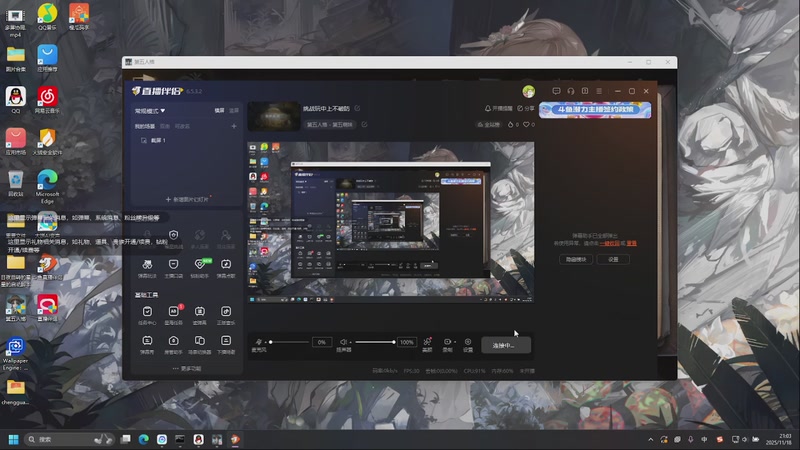Select the 我的场景 tab
The height and width of the screenshot is (450, 800).
pyautogui.click(x=144, y=126)
